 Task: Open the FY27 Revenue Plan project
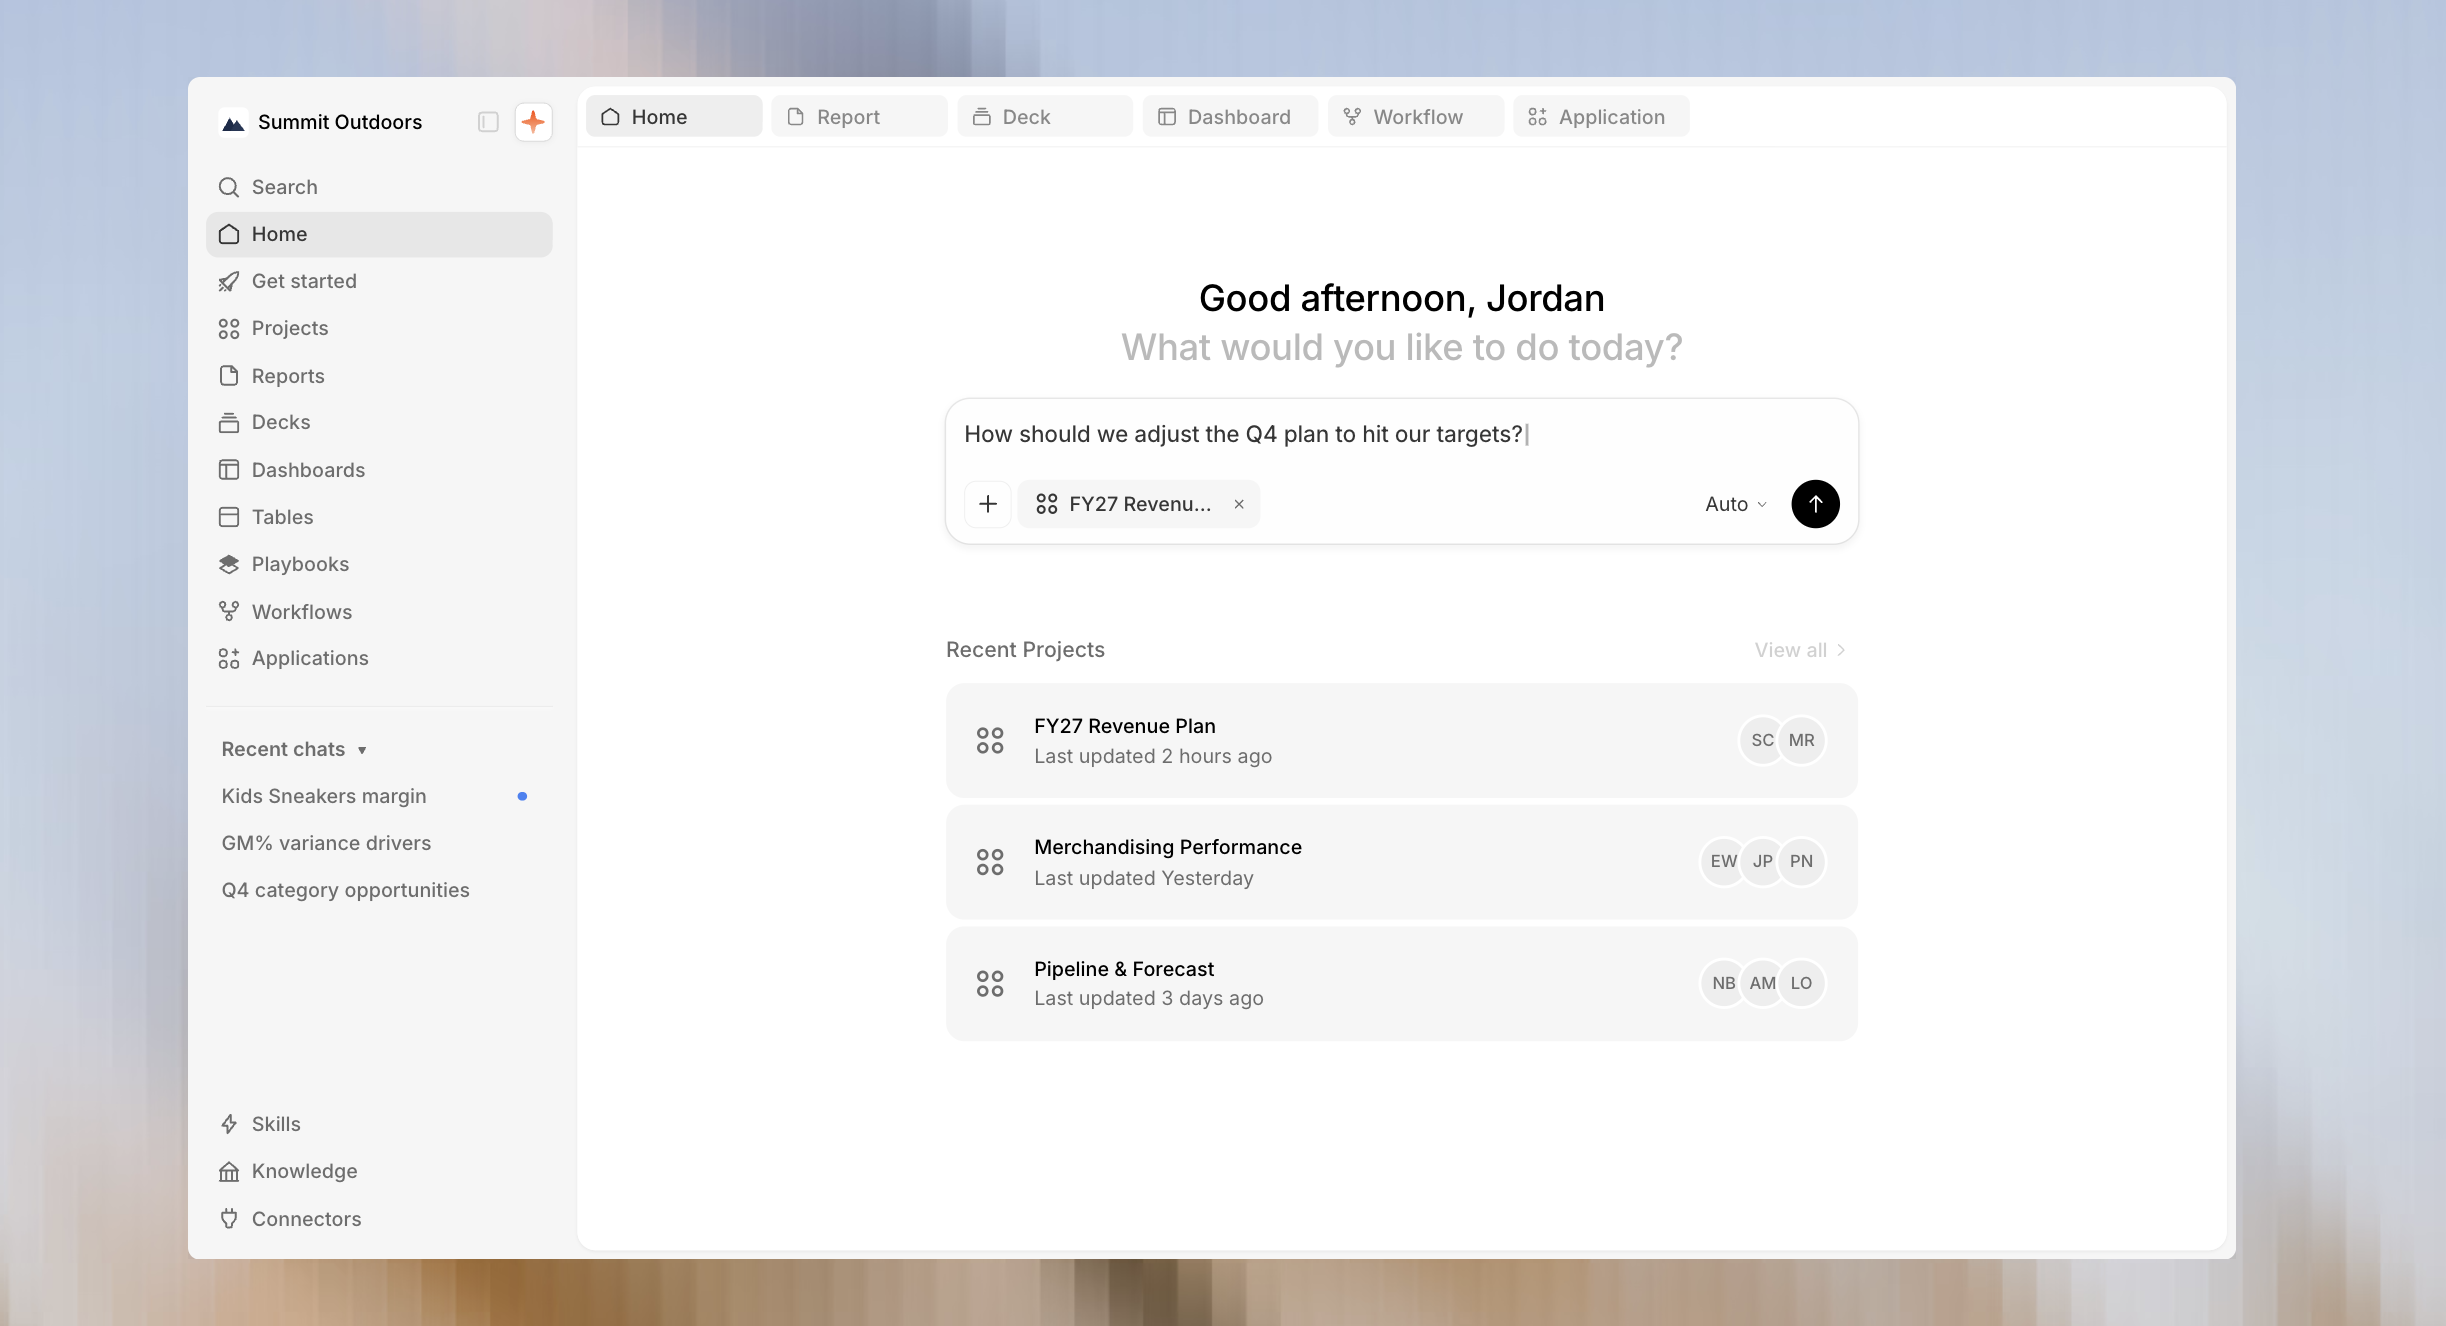pos(1401,741)
